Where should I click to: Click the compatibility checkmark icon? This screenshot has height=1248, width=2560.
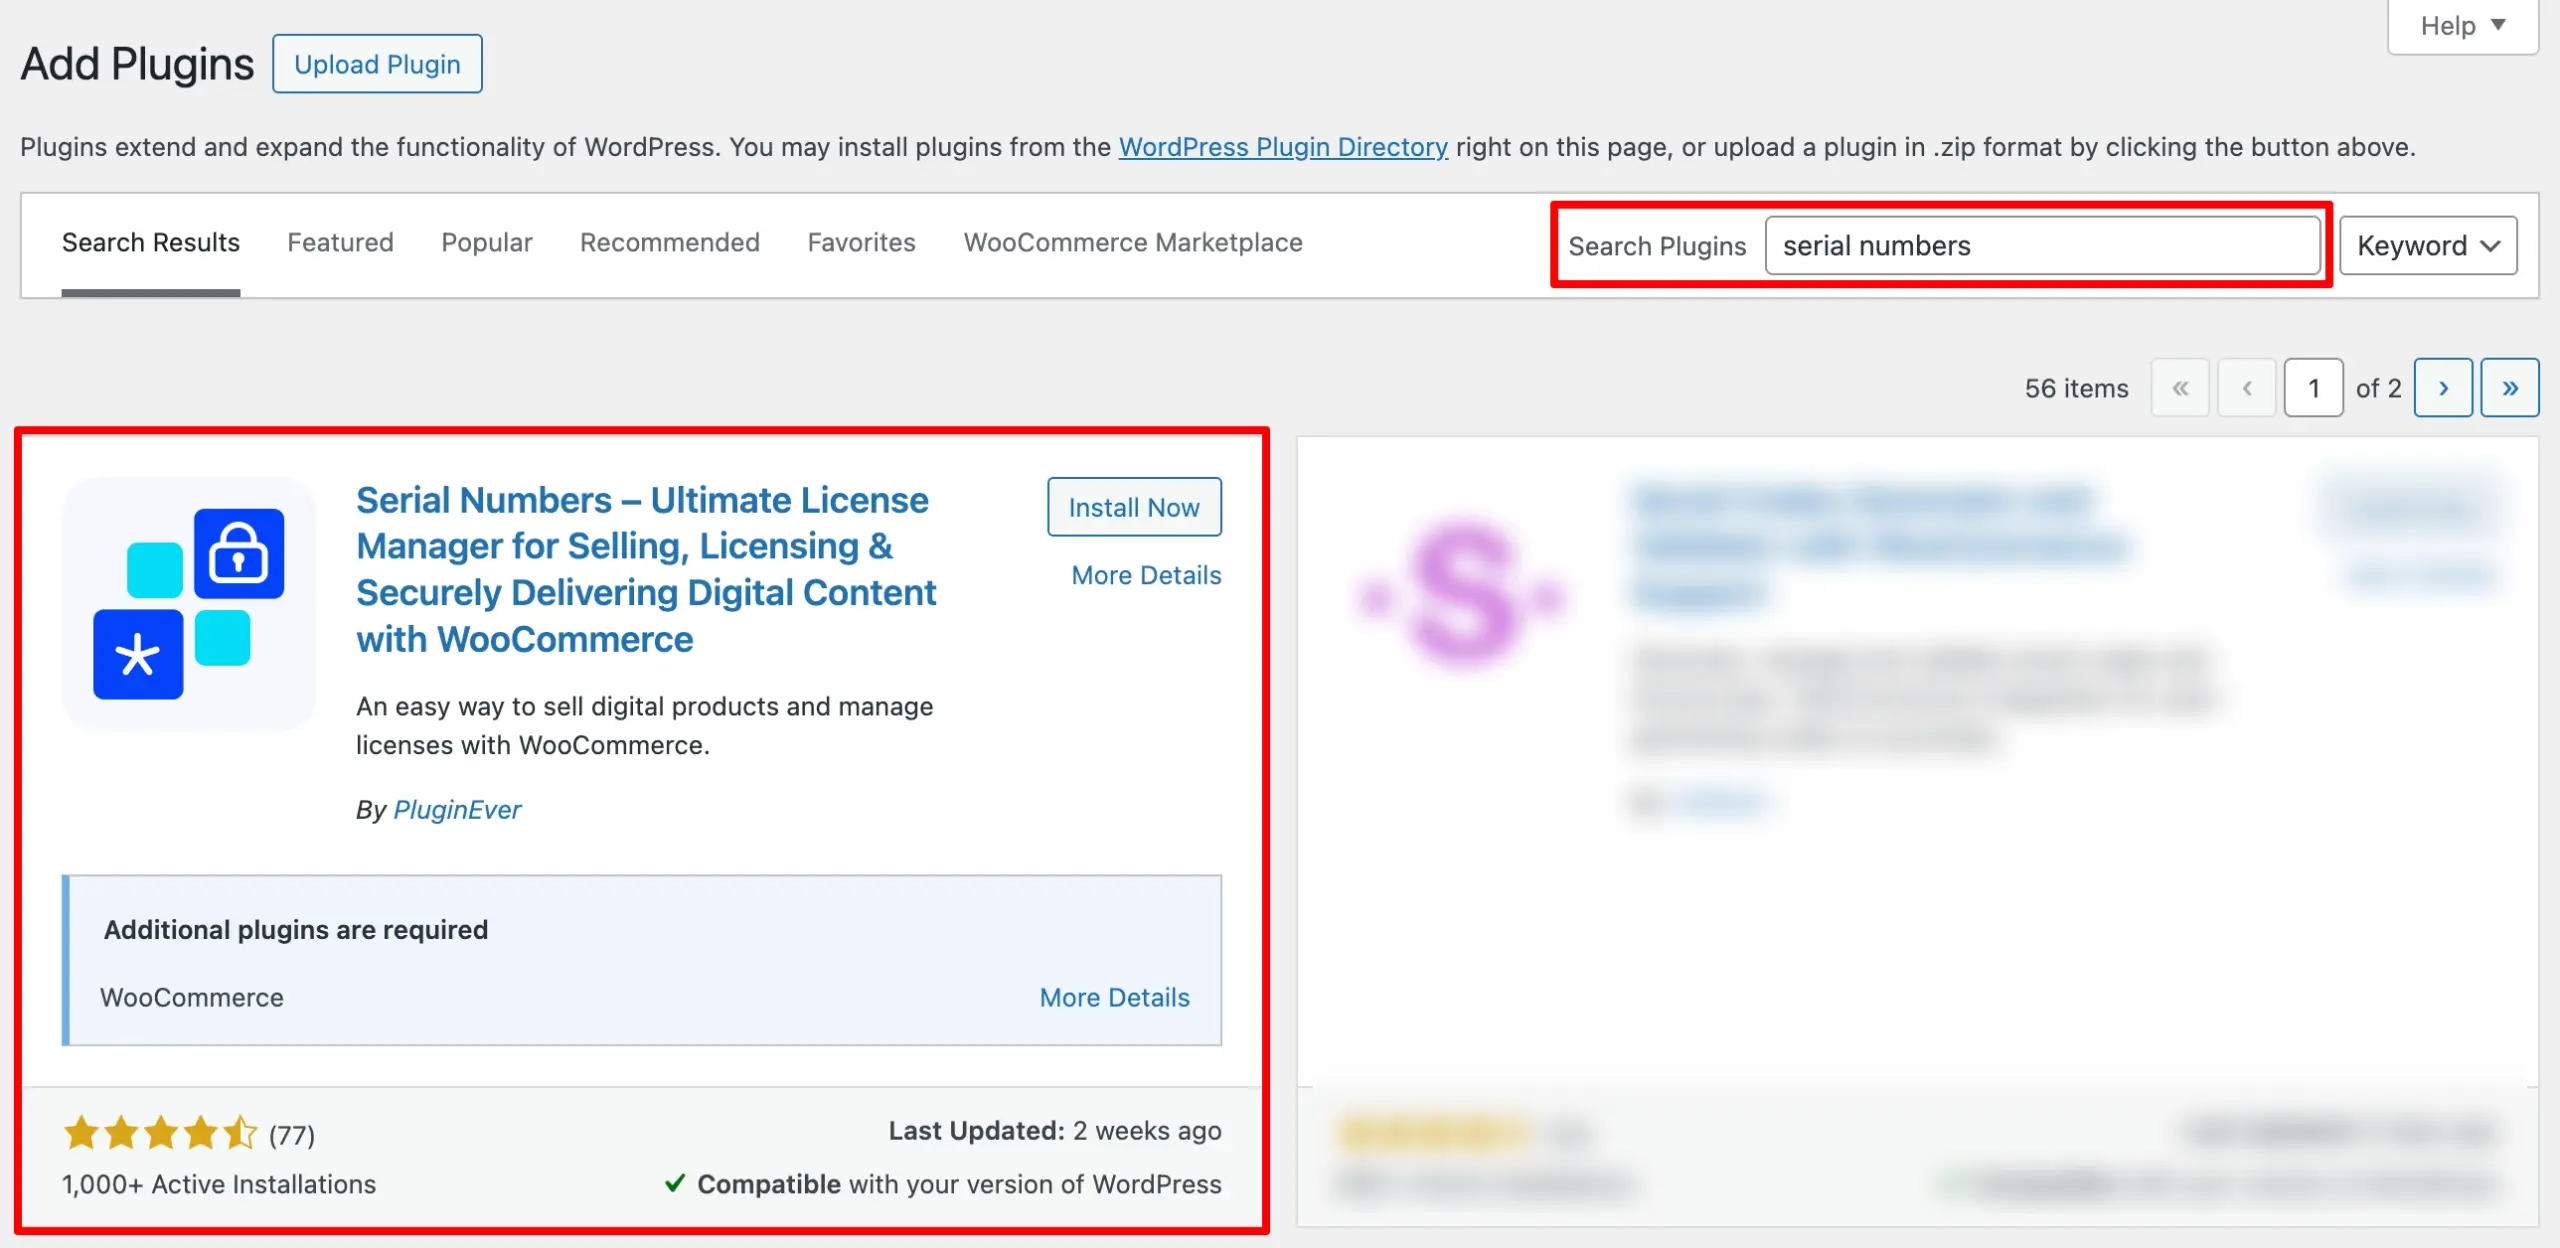click(x=675, y=1183)
